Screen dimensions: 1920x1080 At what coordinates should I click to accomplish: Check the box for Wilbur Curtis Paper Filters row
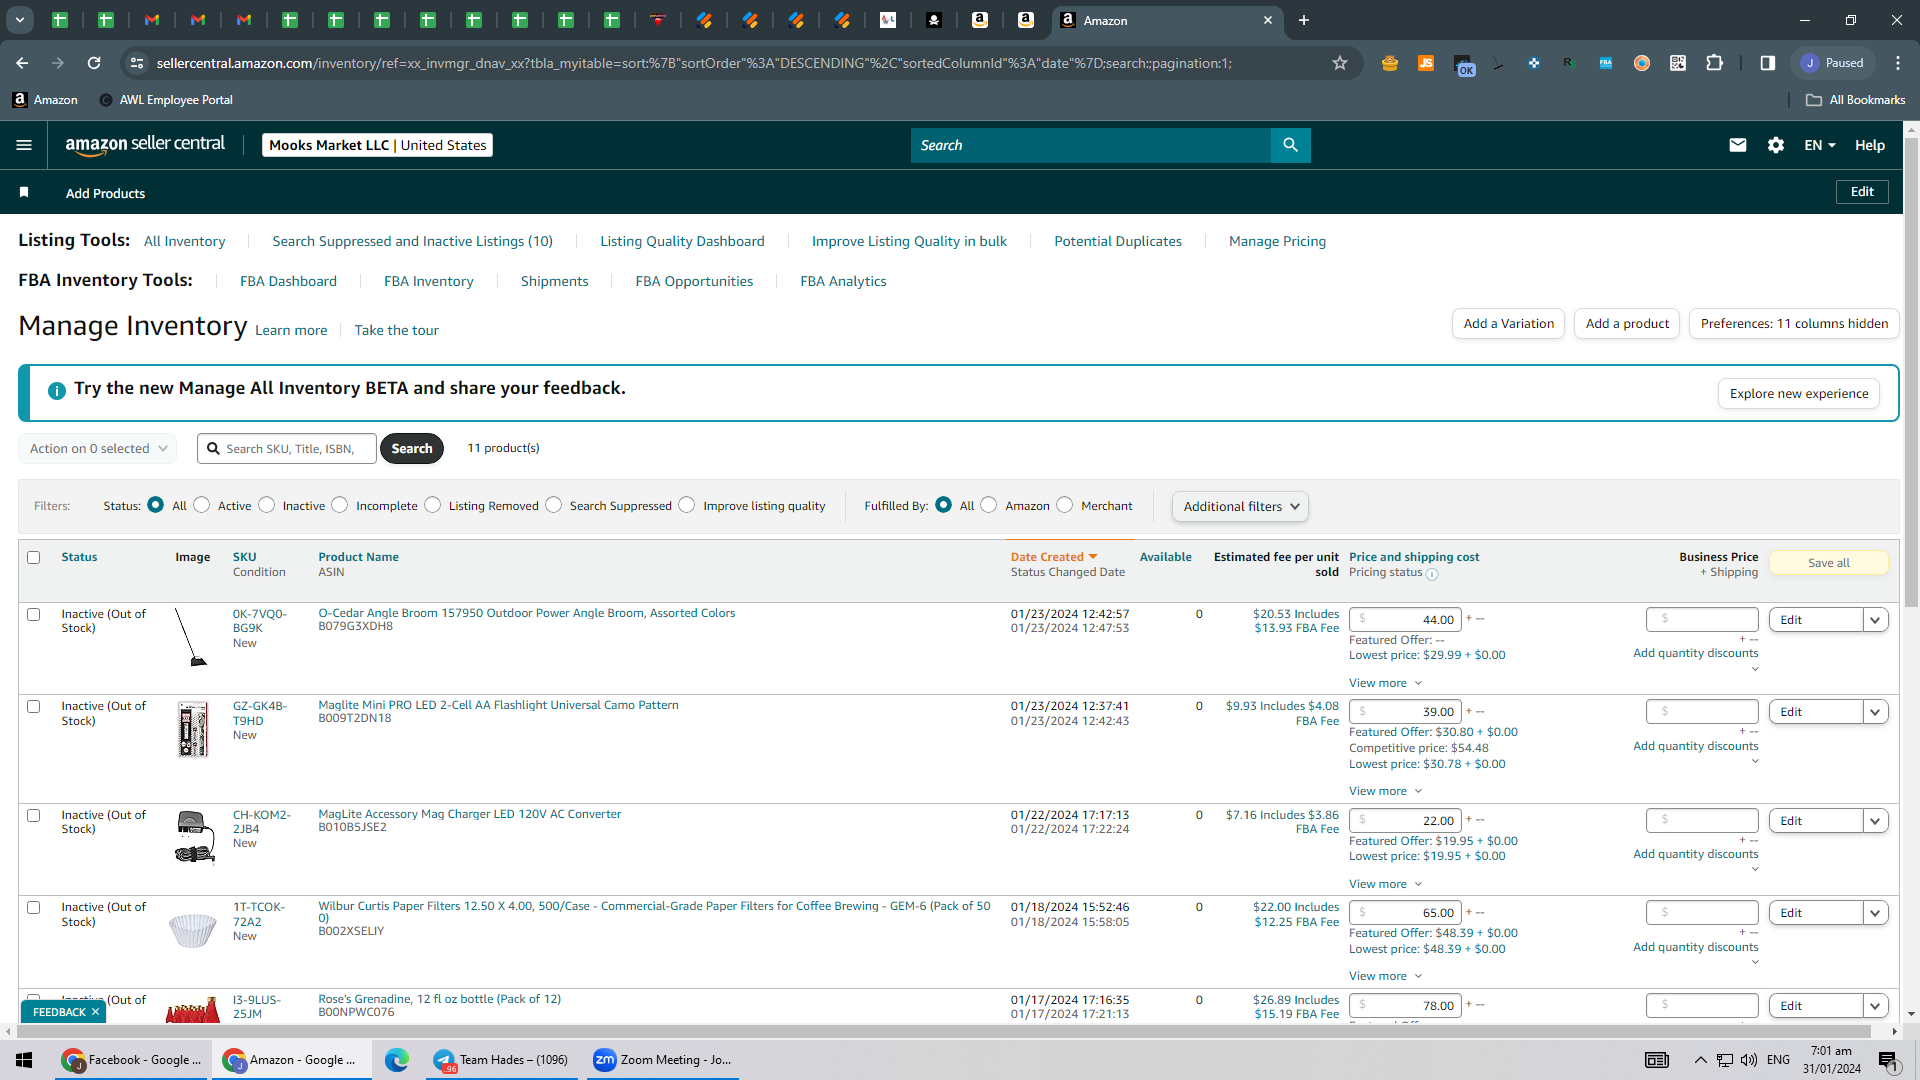34,908
